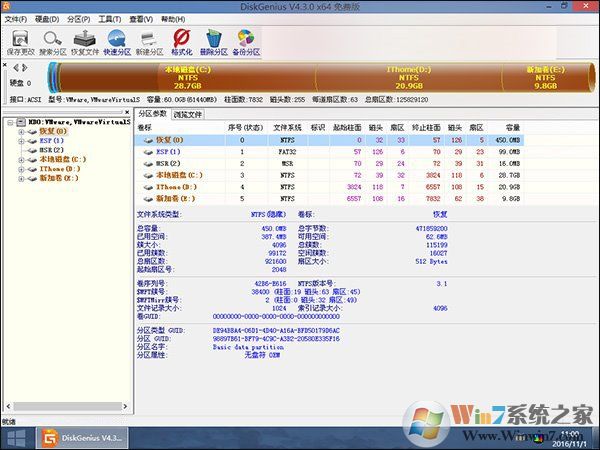Open the 文件(F) menu
The width and height of the screenshot is (600, 450).
pyautogui.click(x=15, y=18)
